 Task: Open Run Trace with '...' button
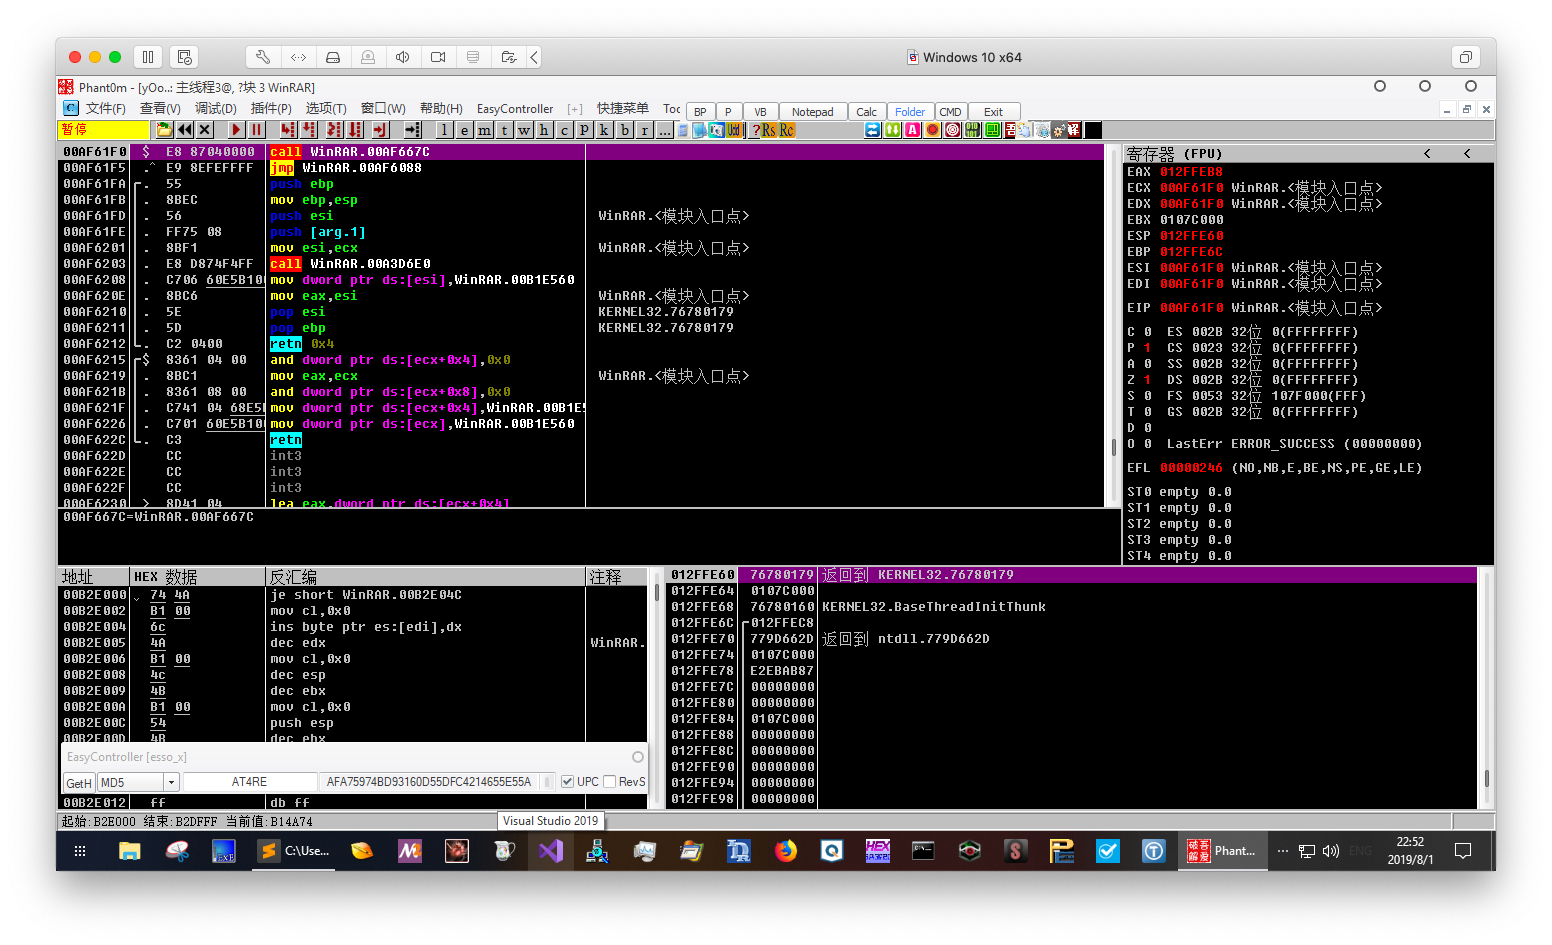click(664, 130)
